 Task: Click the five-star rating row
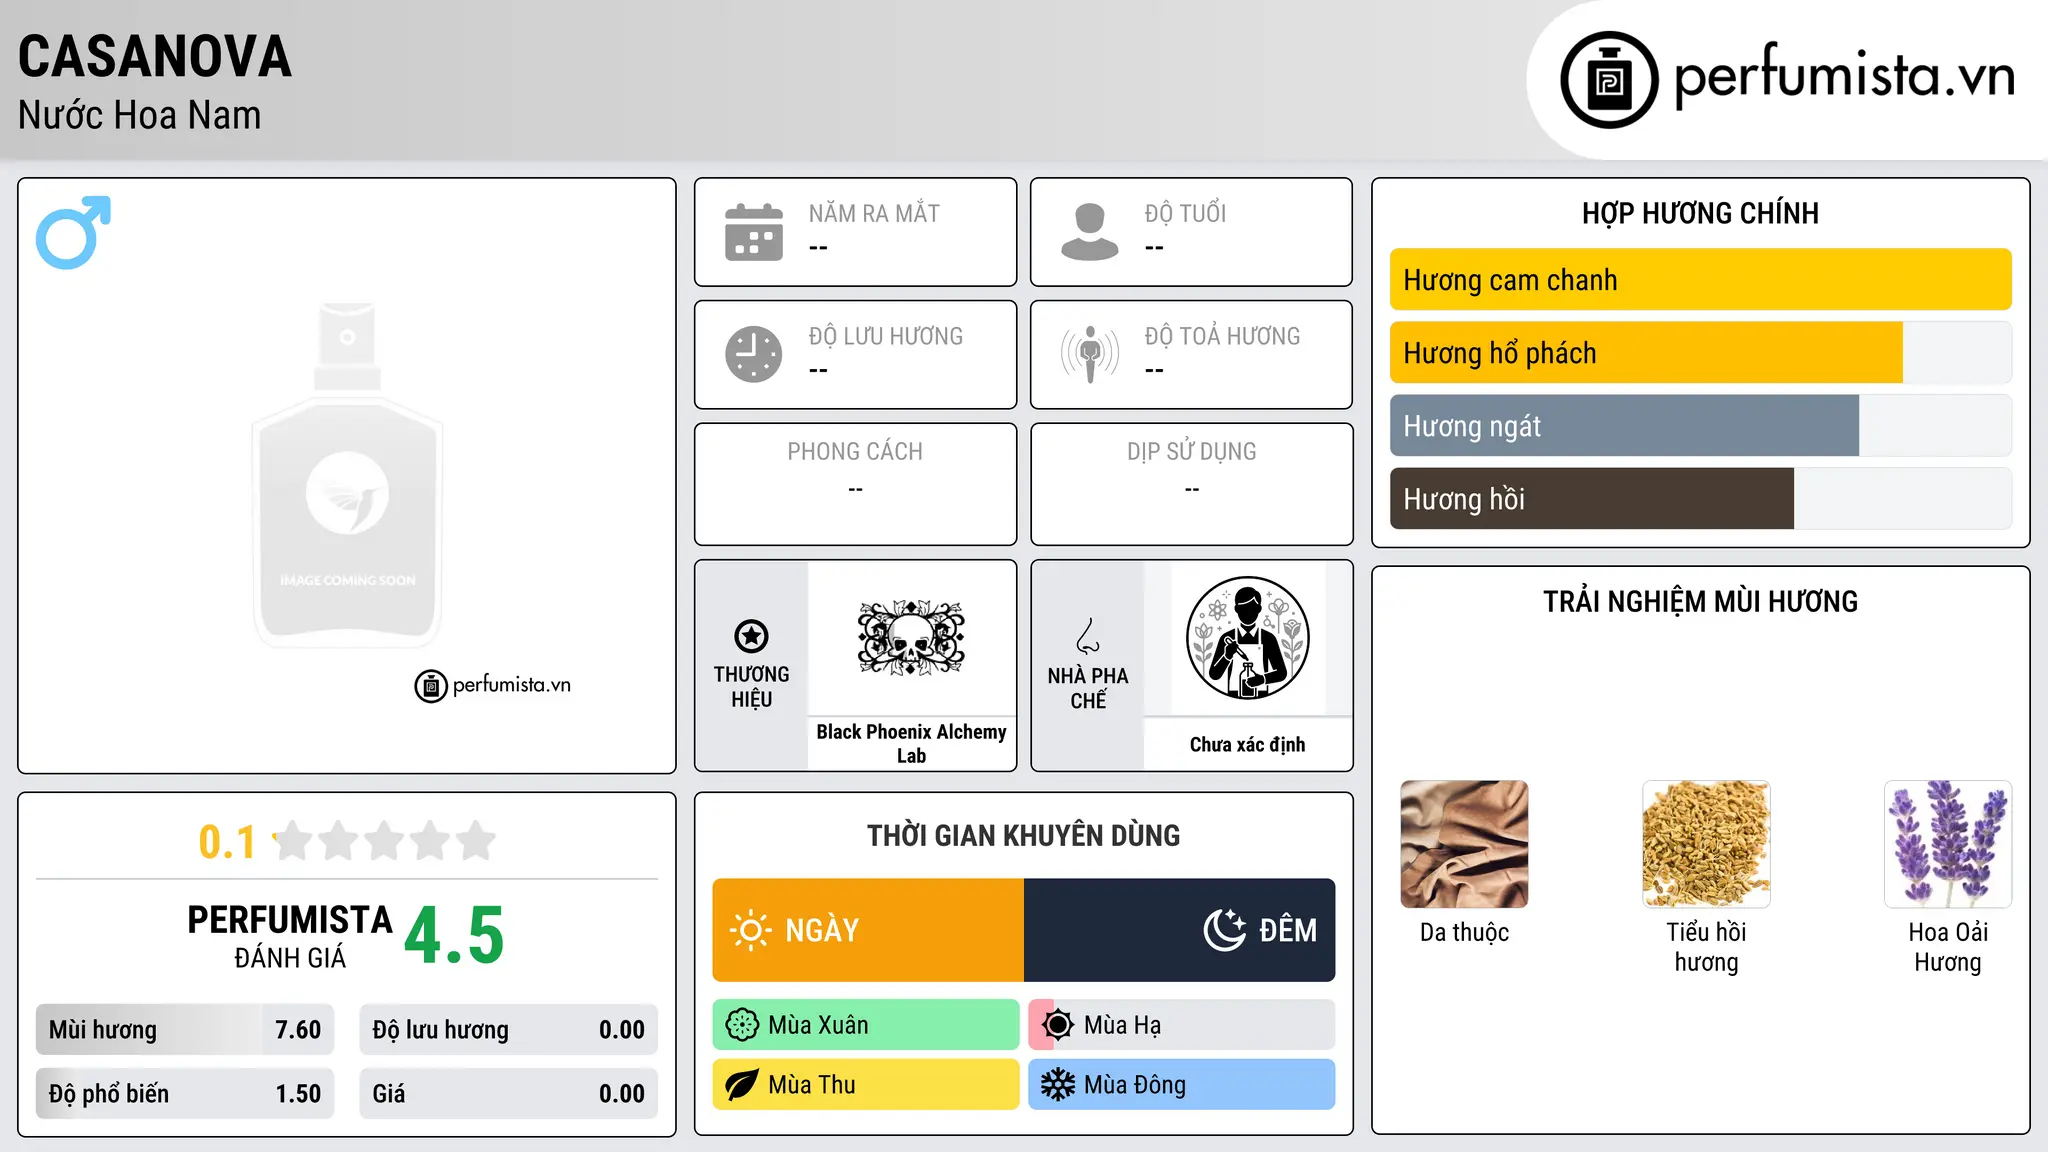385,841
